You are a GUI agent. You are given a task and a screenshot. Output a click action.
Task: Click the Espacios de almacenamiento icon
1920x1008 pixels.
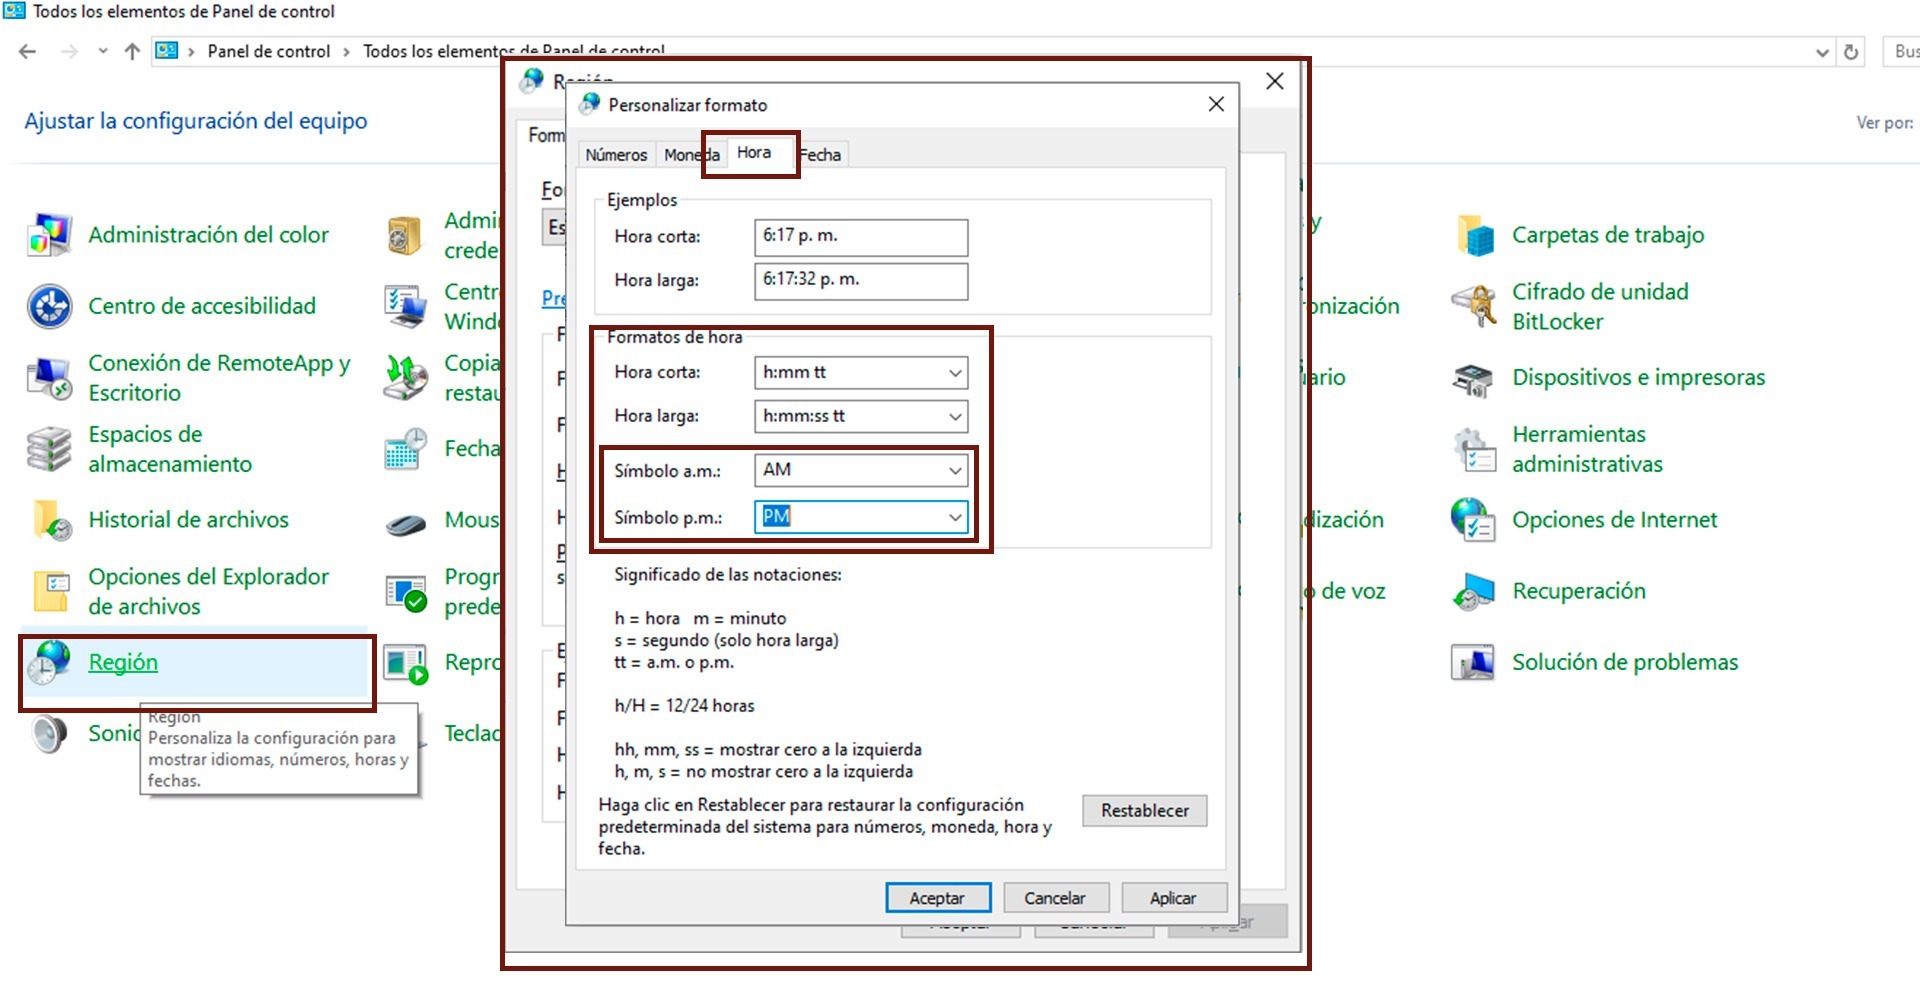point(50,449)
